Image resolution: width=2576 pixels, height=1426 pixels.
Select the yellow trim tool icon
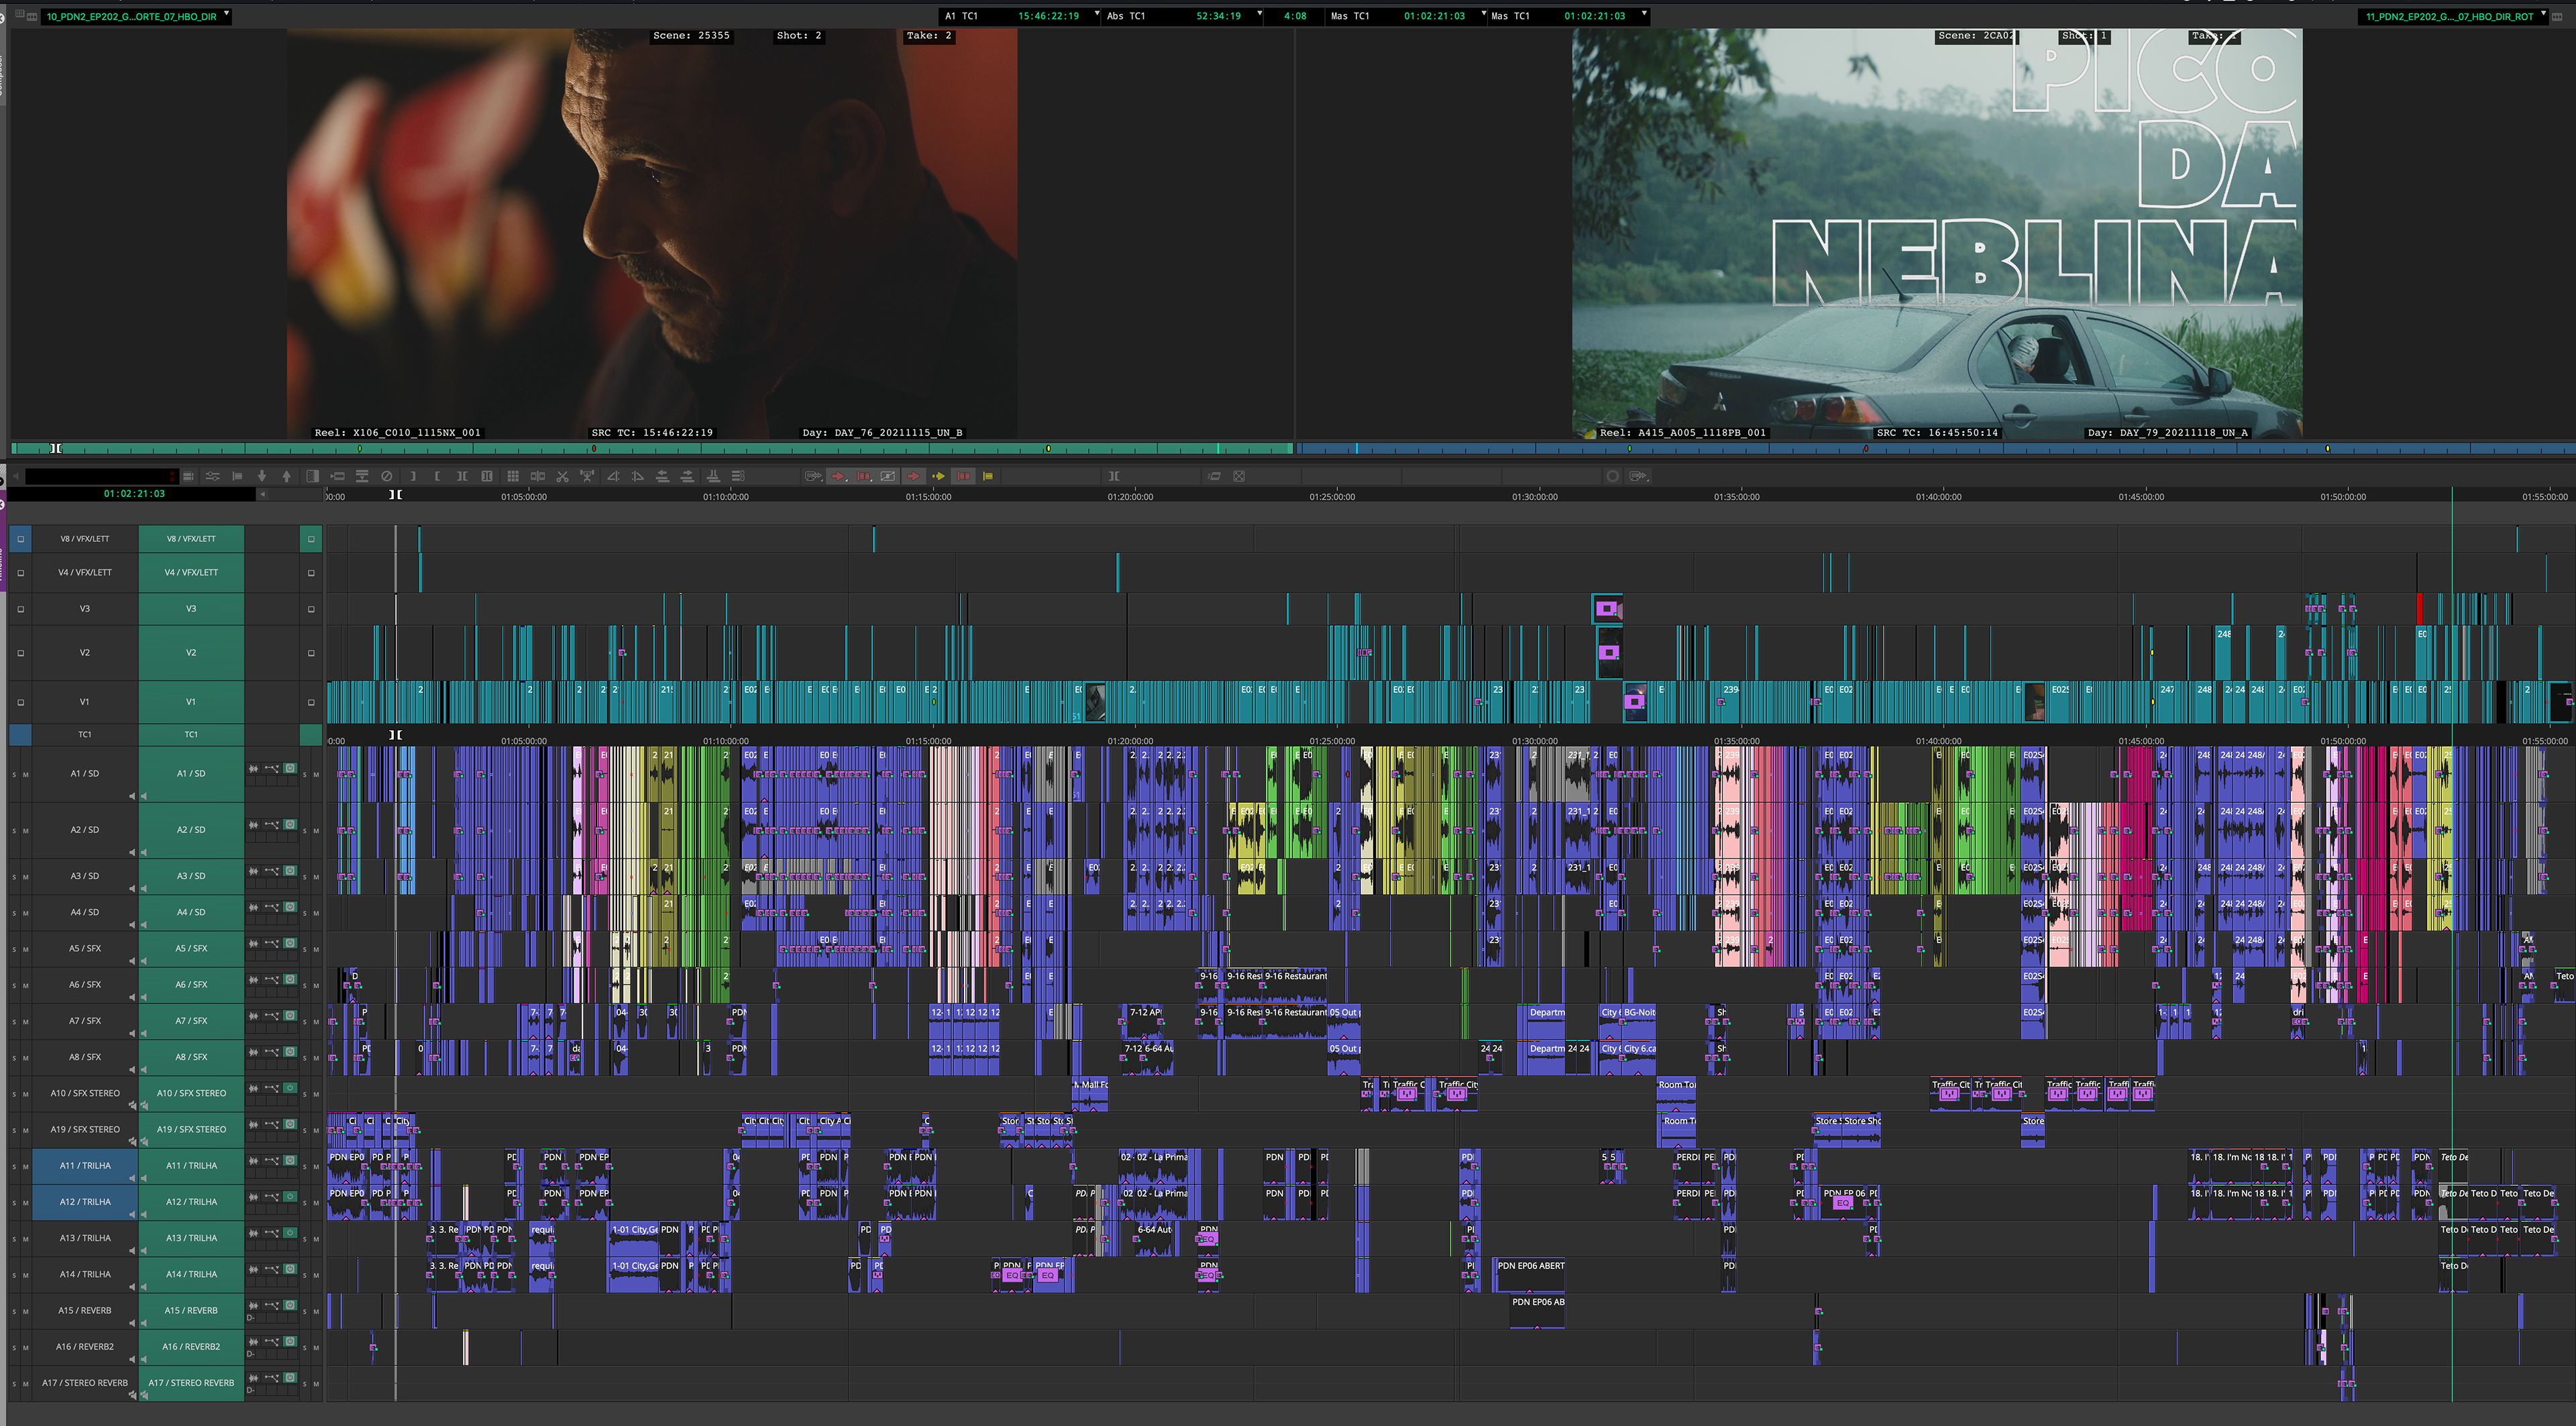(988, 476)
